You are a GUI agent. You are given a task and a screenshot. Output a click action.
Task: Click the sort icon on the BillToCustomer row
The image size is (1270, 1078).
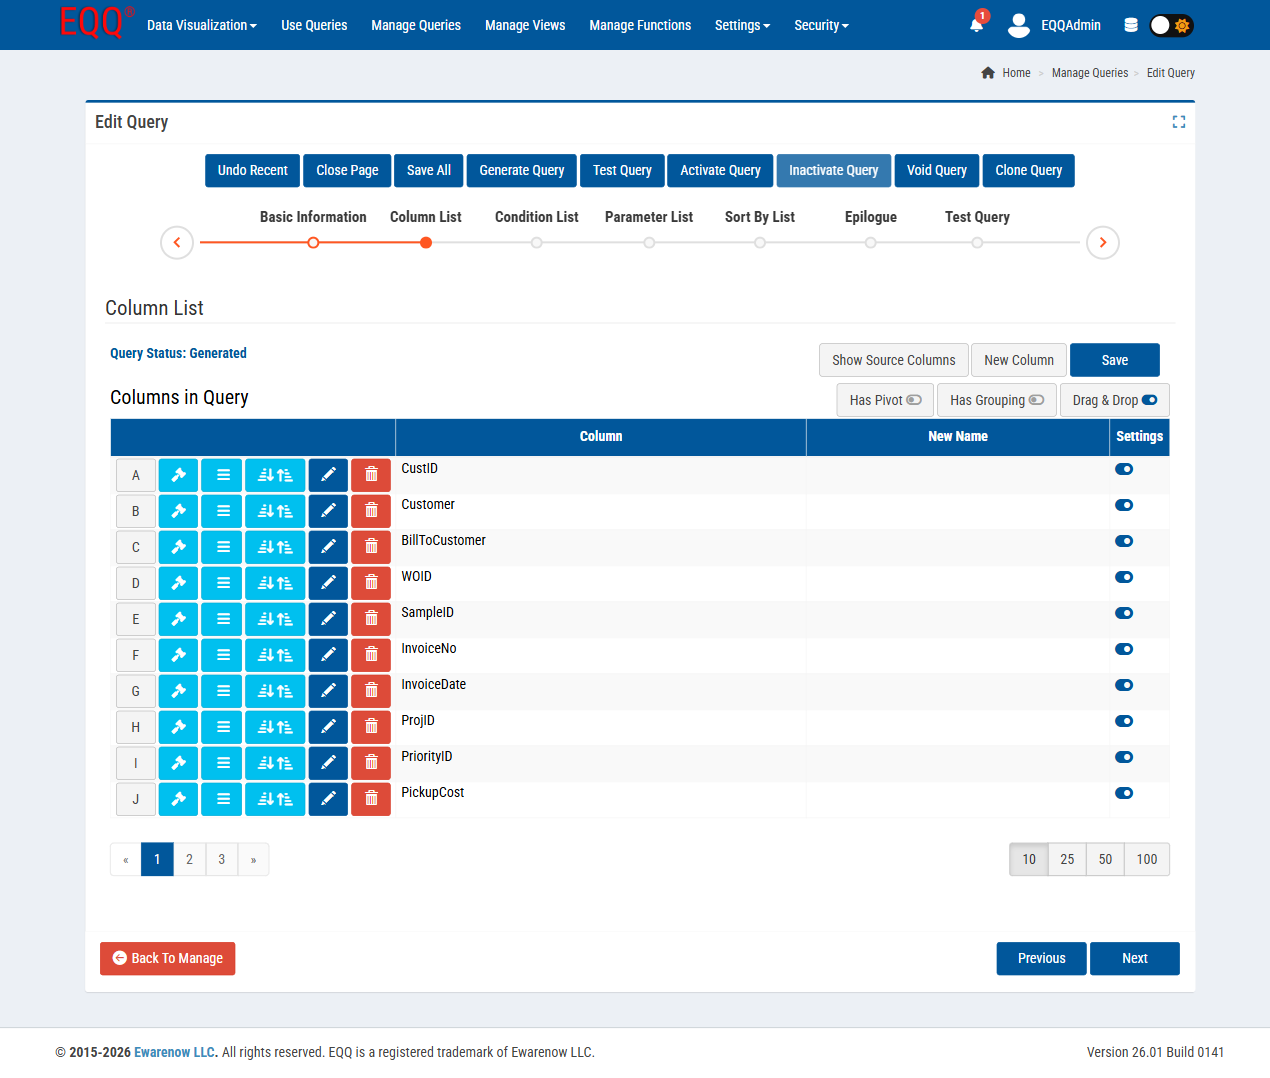(x=275, y=546)
